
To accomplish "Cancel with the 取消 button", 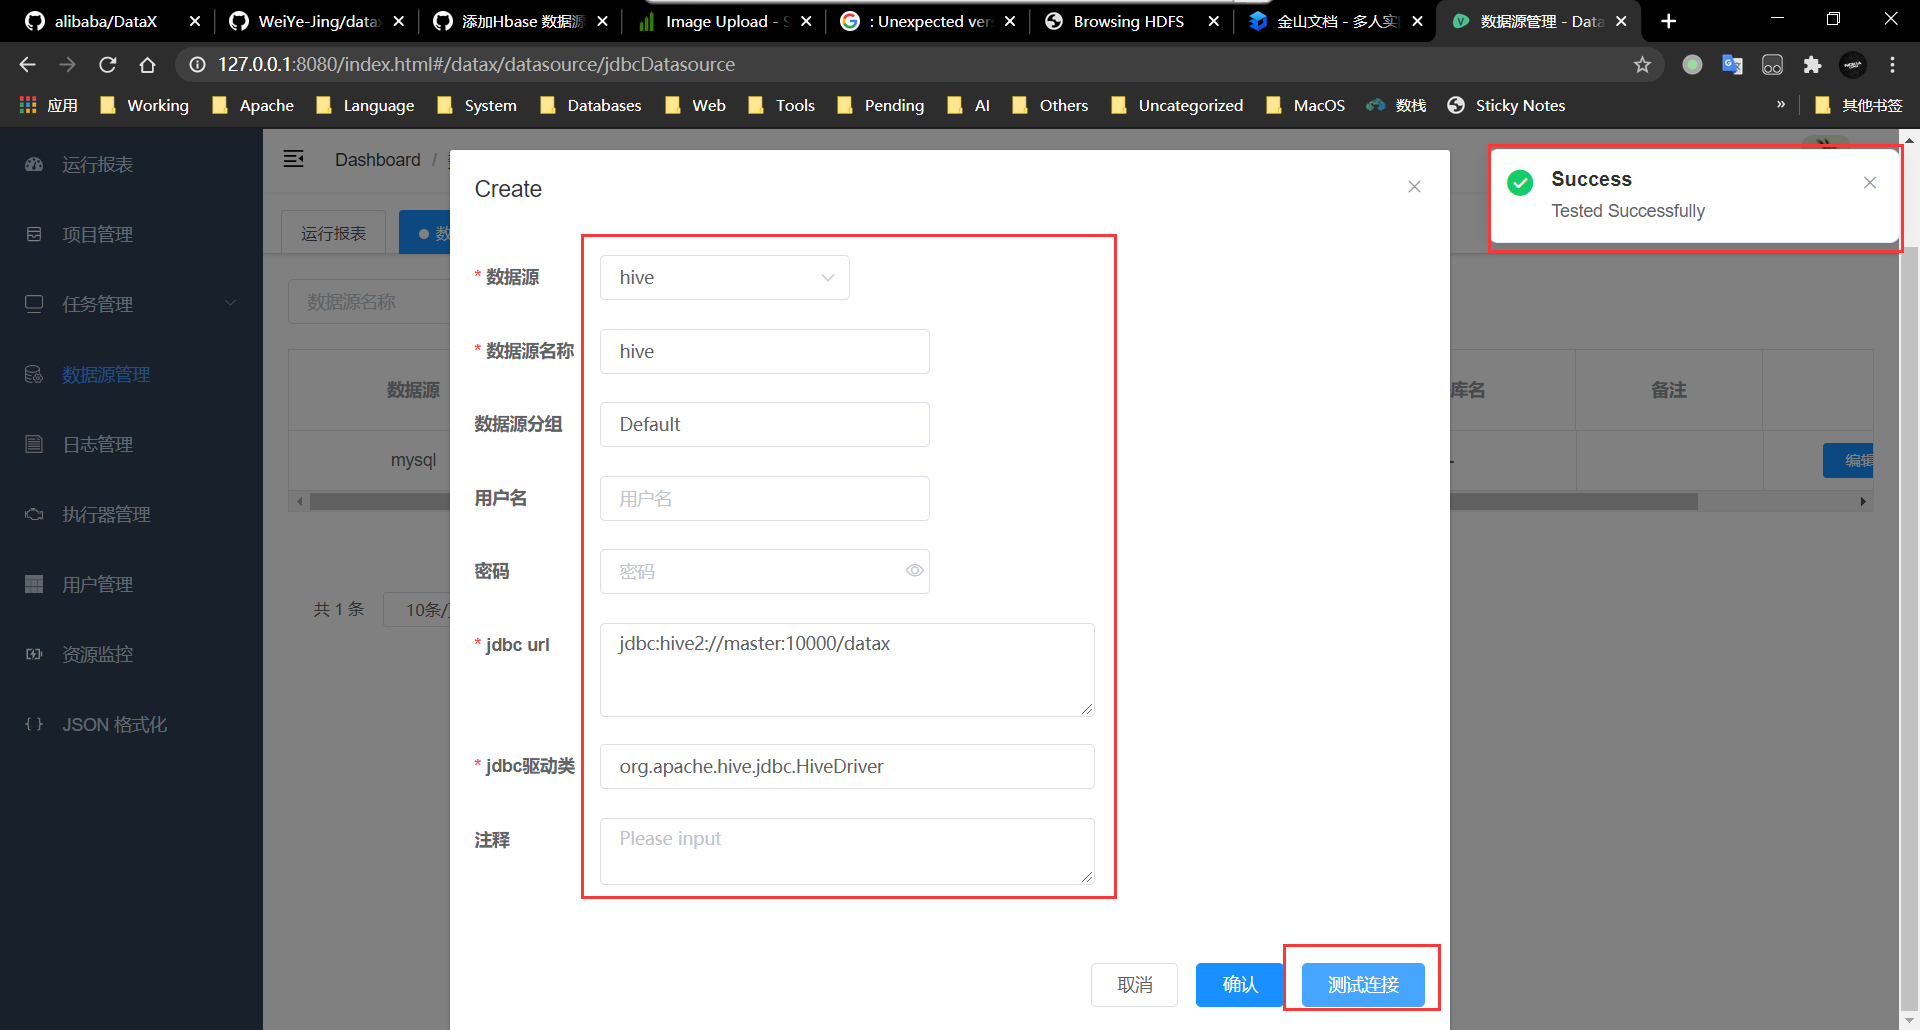I will point(1134,985).
